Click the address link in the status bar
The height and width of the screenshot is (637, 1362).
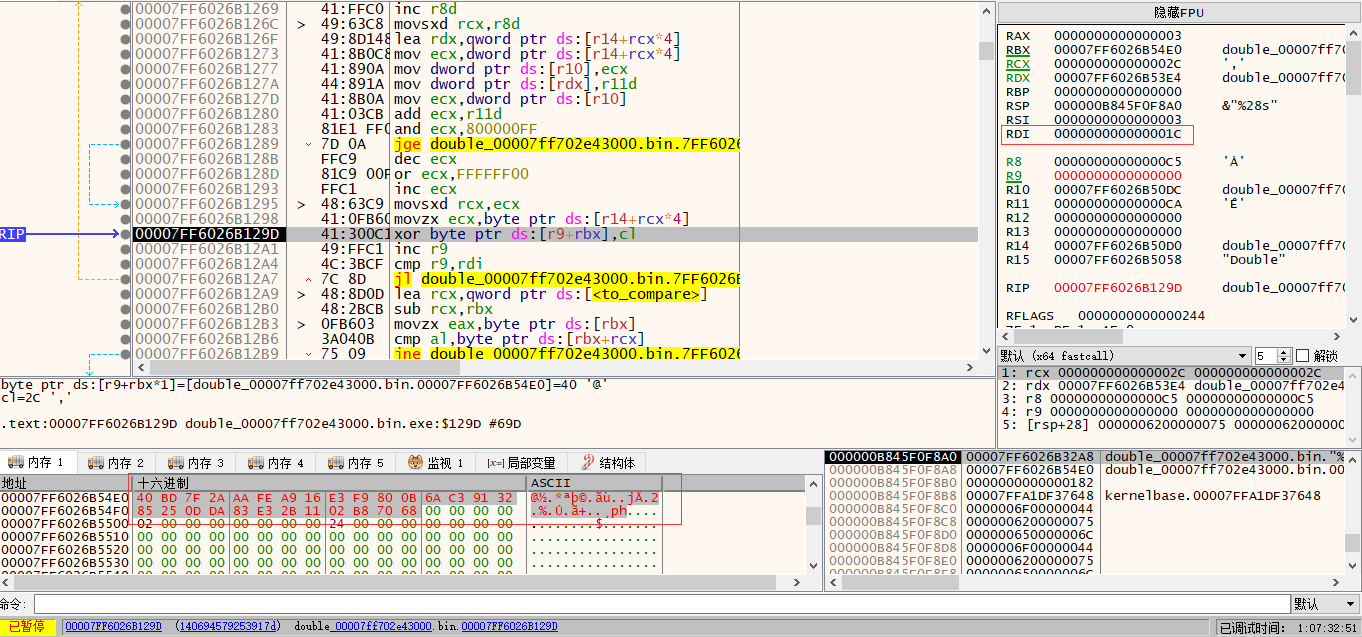112,626
